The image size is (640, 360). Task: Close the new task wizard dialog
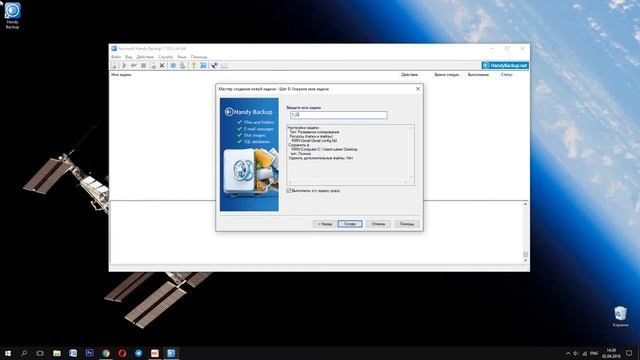(x=418, y=89)
